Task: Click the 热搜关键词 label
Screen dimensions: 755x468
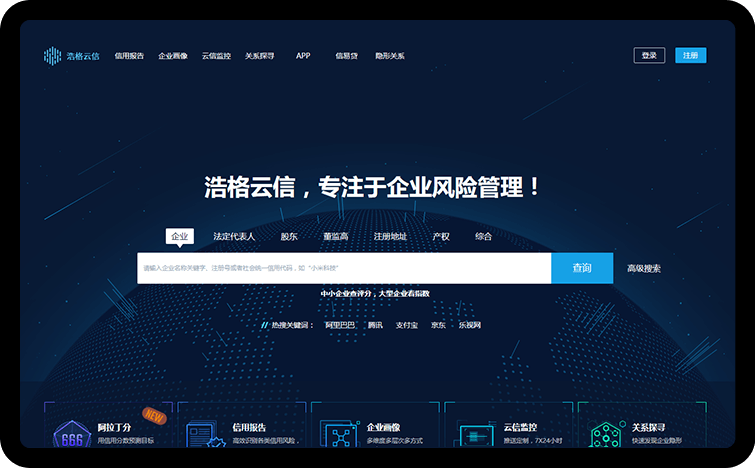Action: 292,325
